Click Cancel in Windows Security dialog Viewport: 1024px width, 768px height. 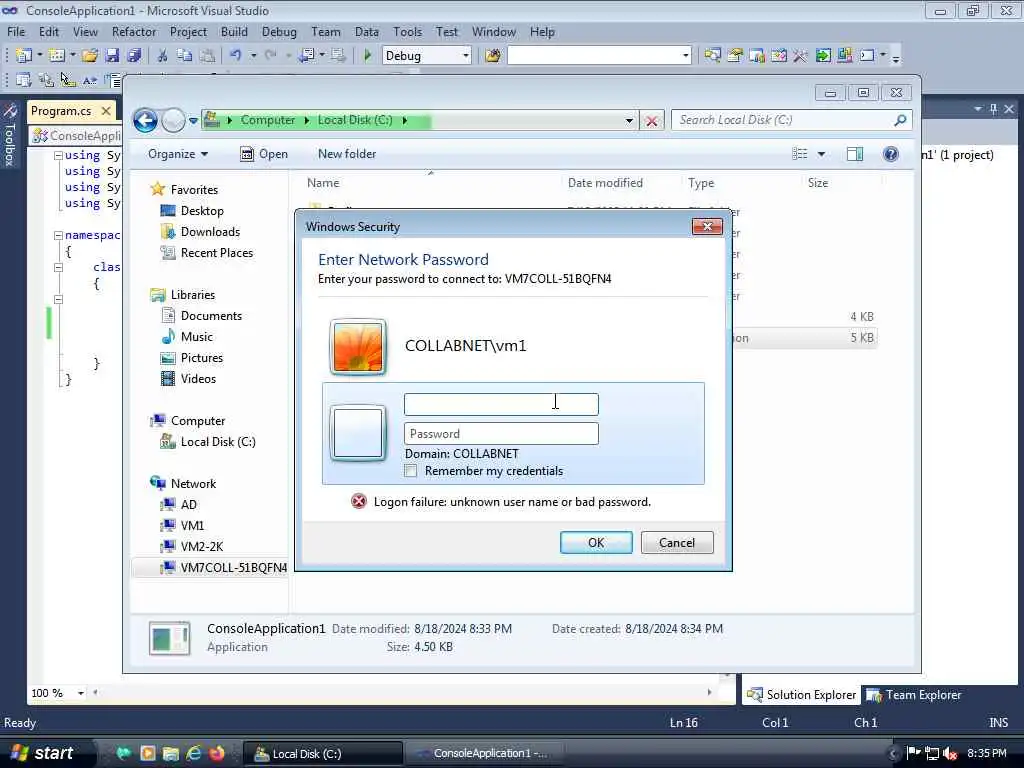[677, 543]
